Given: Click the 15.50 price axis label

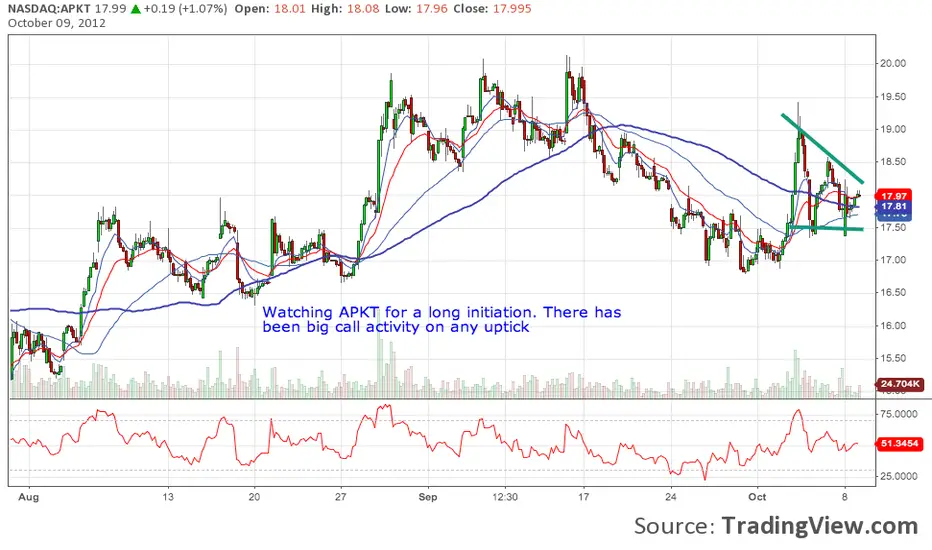Looking at the screenshot, I should 893,359.
